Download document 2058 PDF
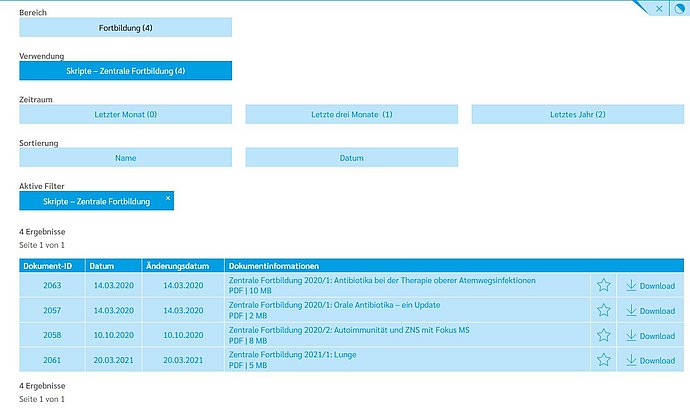The height and width of the screenshot is (408, 690). (650, 336)
